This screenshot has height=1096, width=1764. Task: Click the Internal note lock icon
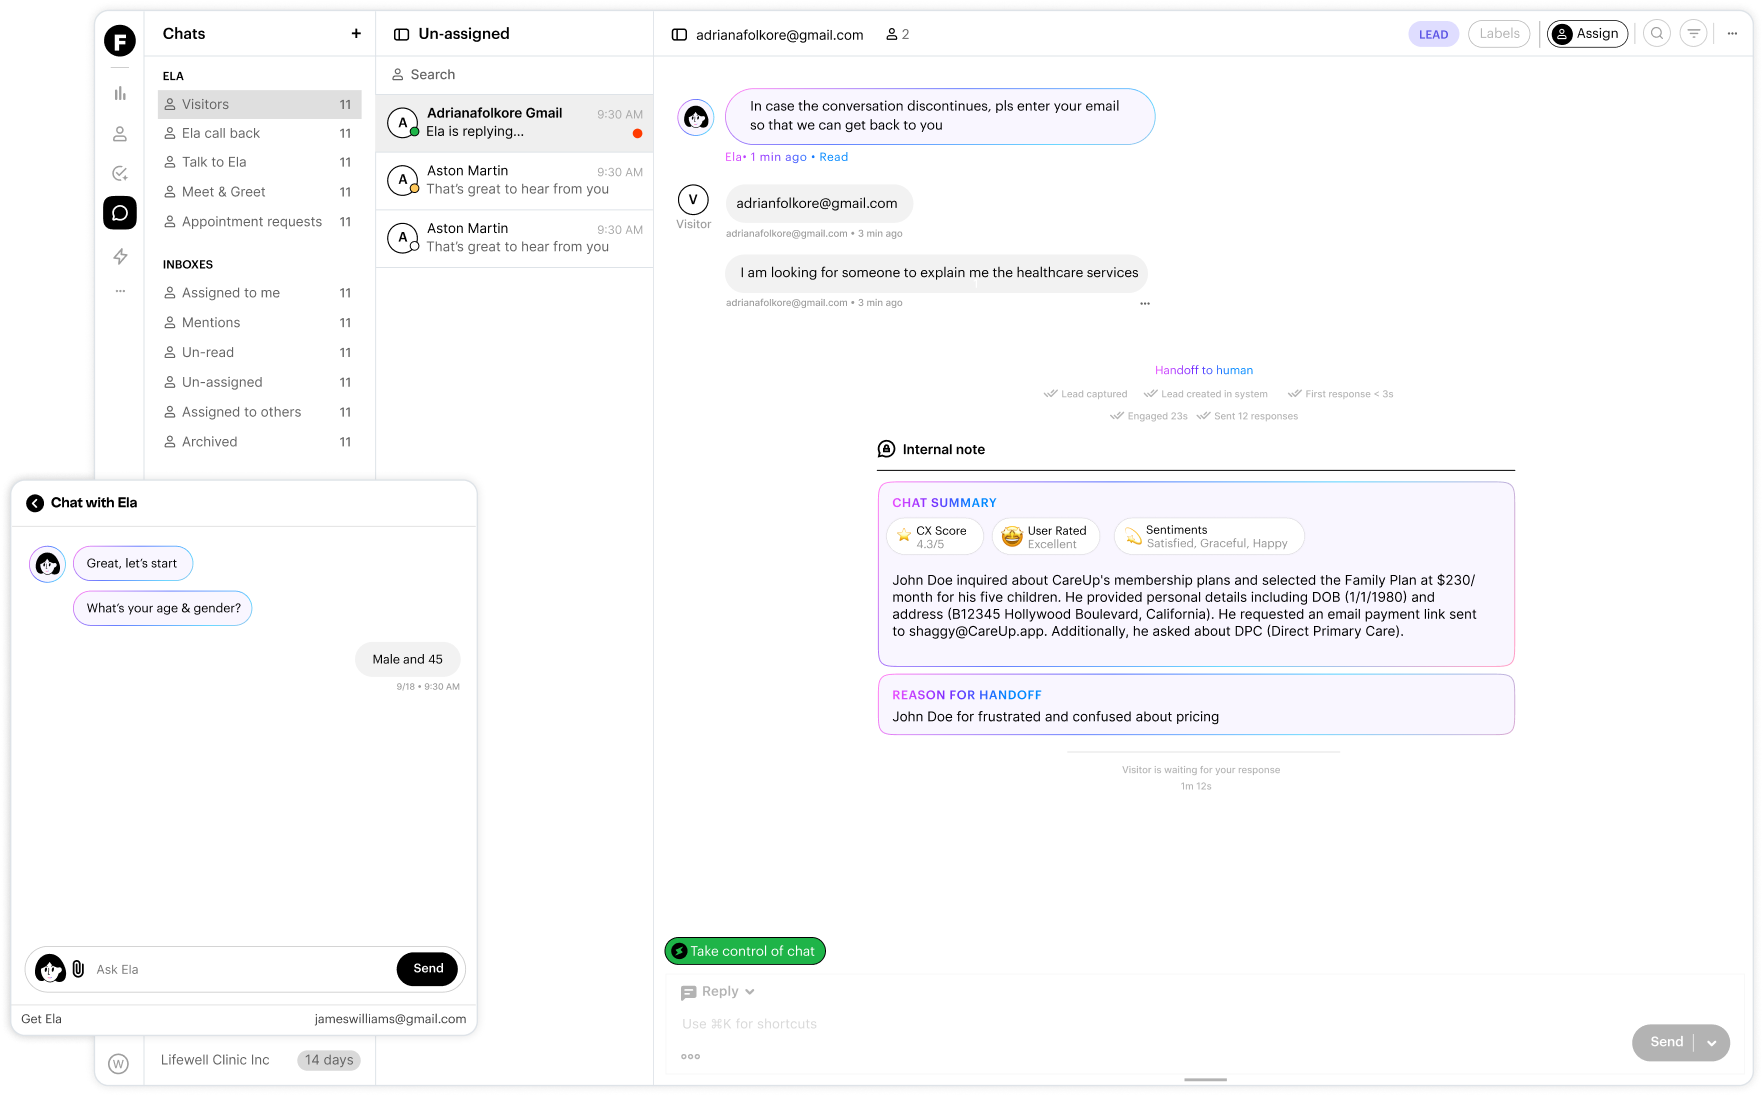click(x=886, y=449)
